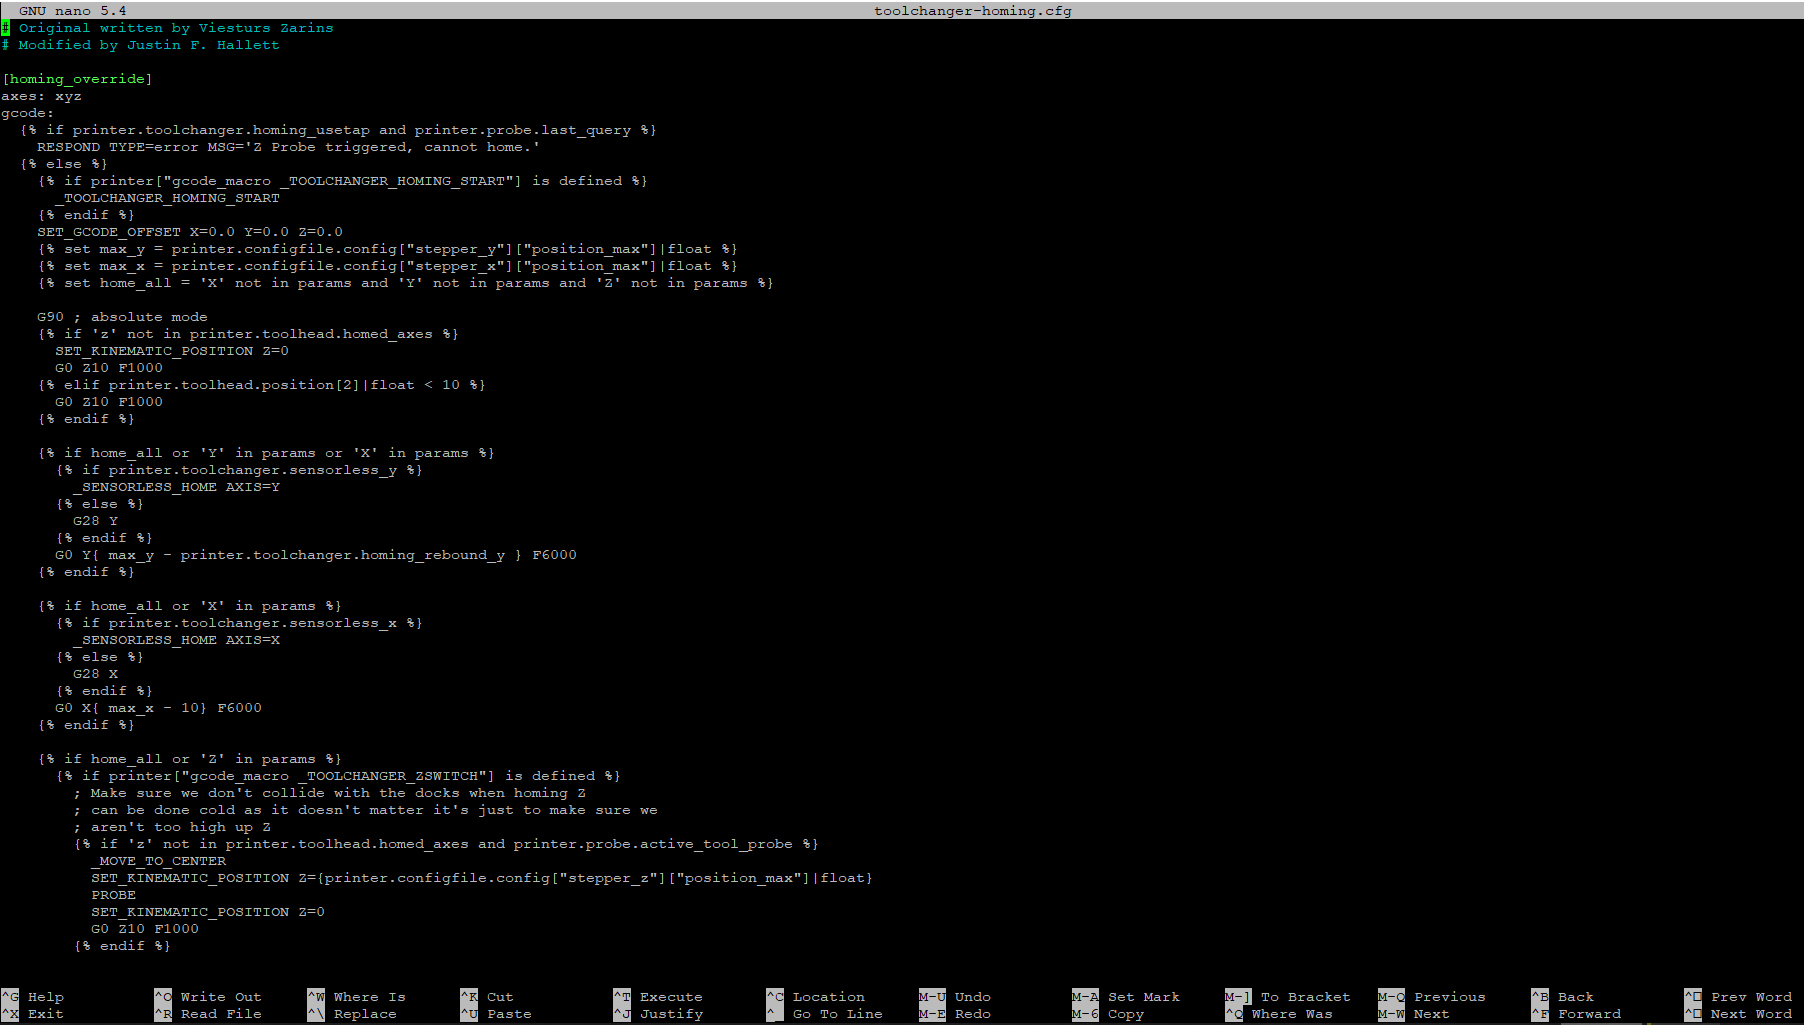Select the Exit shortcut label
Viewport: 1804px width, 1025px height.
click(45, 1014)
